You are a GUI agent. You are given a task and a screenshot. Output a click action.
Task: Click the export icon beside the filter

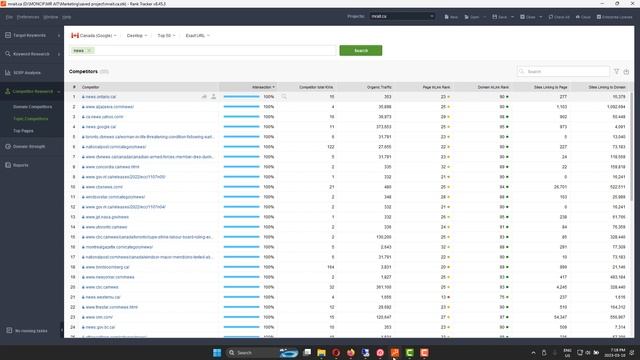[x=626, y=71]
